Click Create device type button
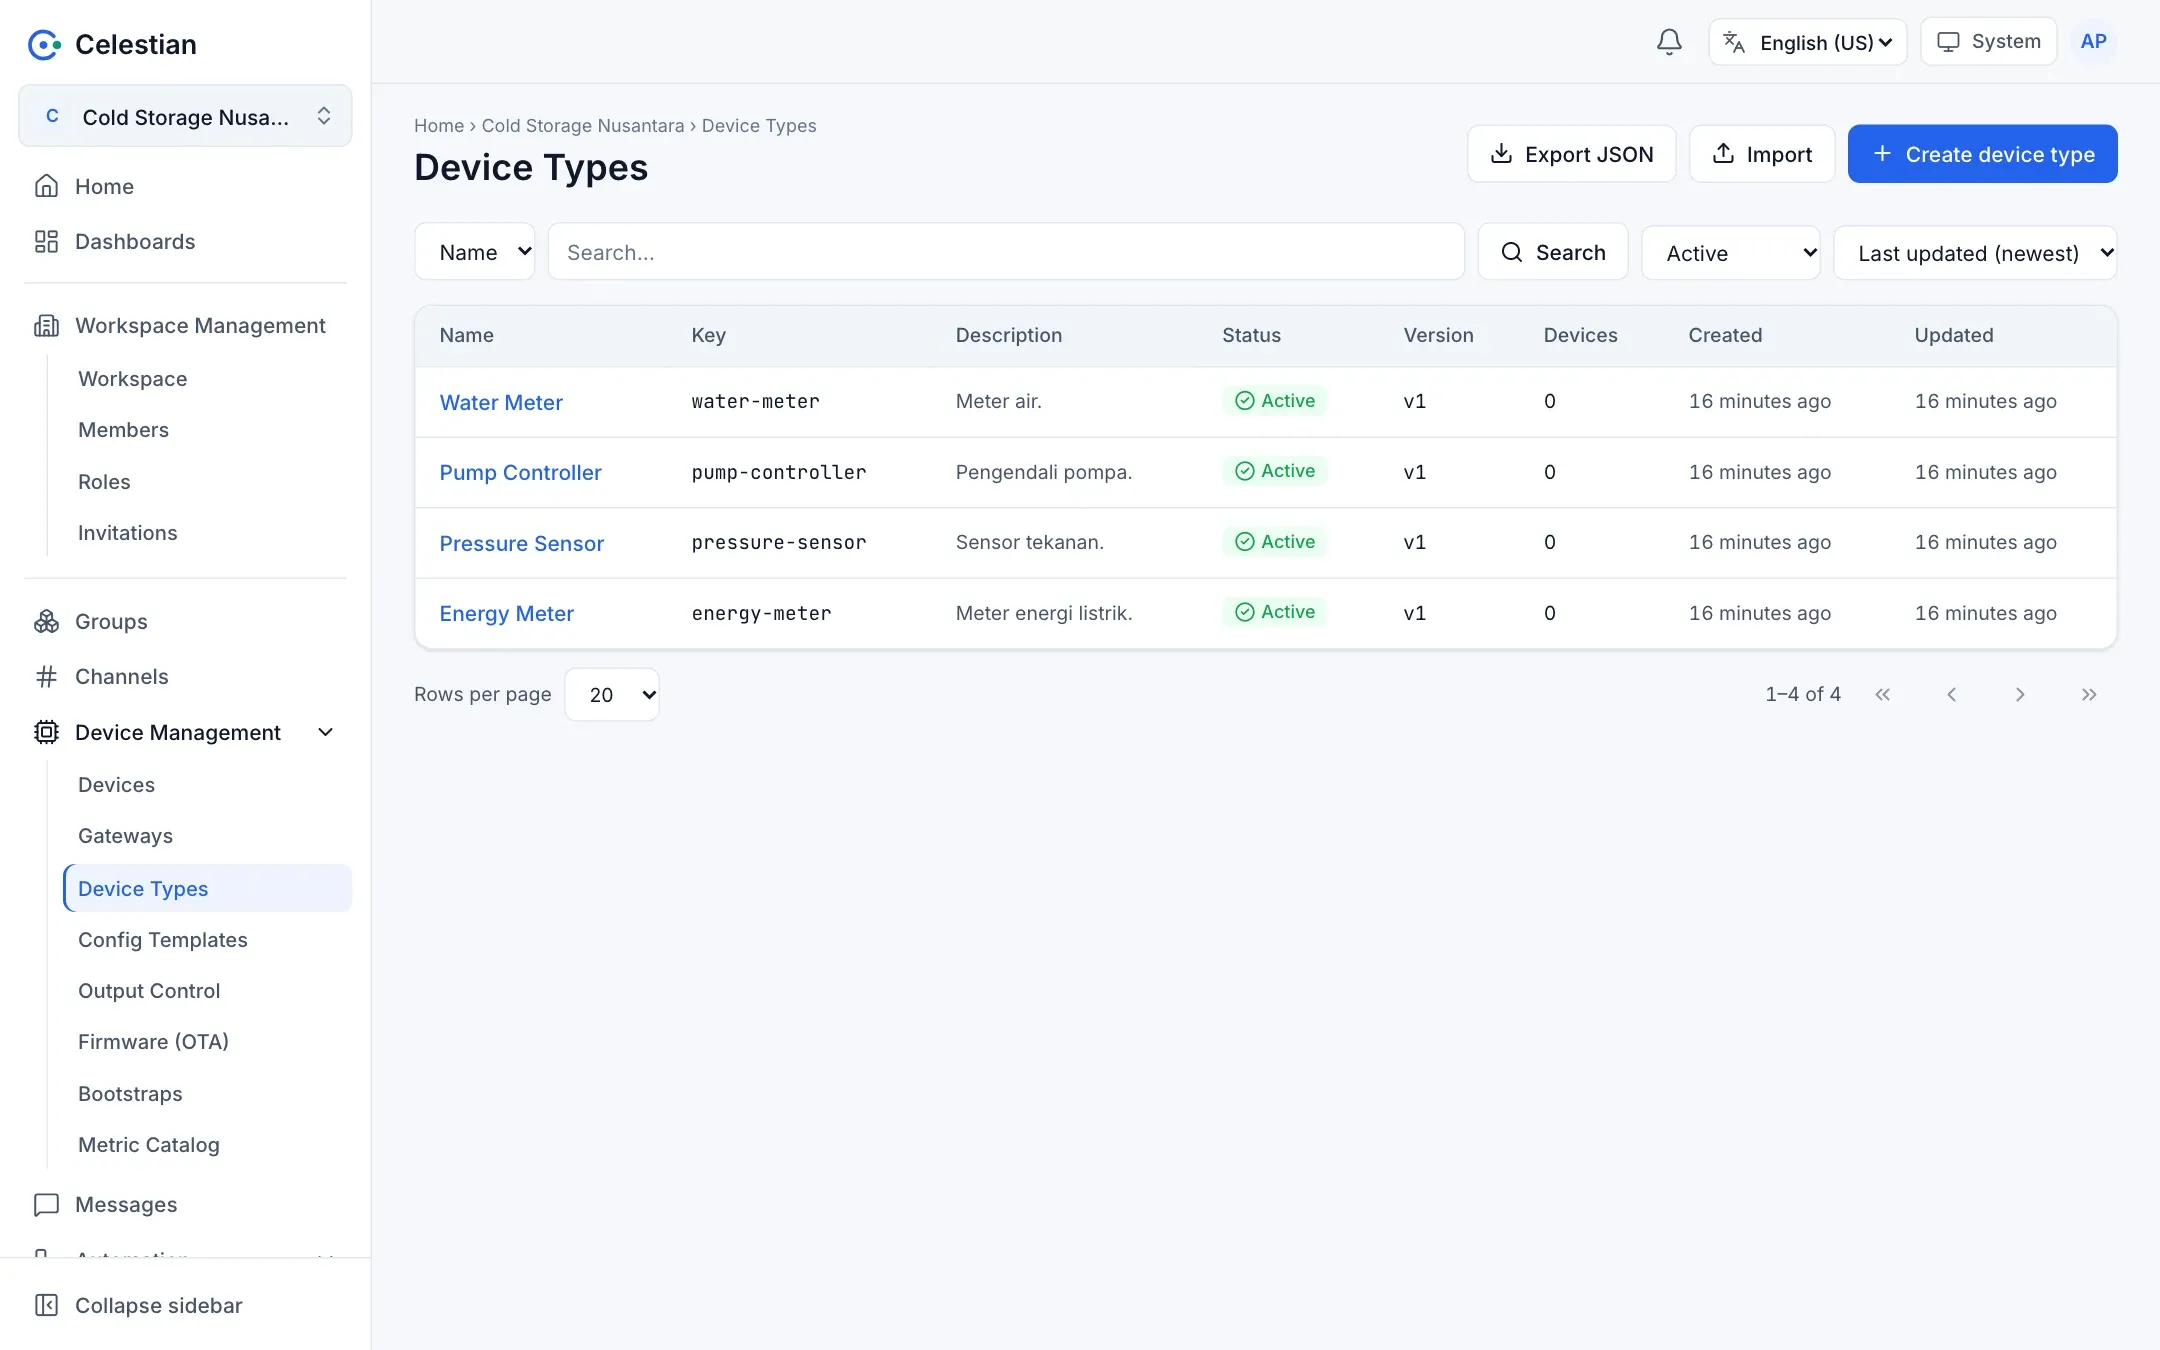Screen dimensions: 2160x1350 [1982, 154]
